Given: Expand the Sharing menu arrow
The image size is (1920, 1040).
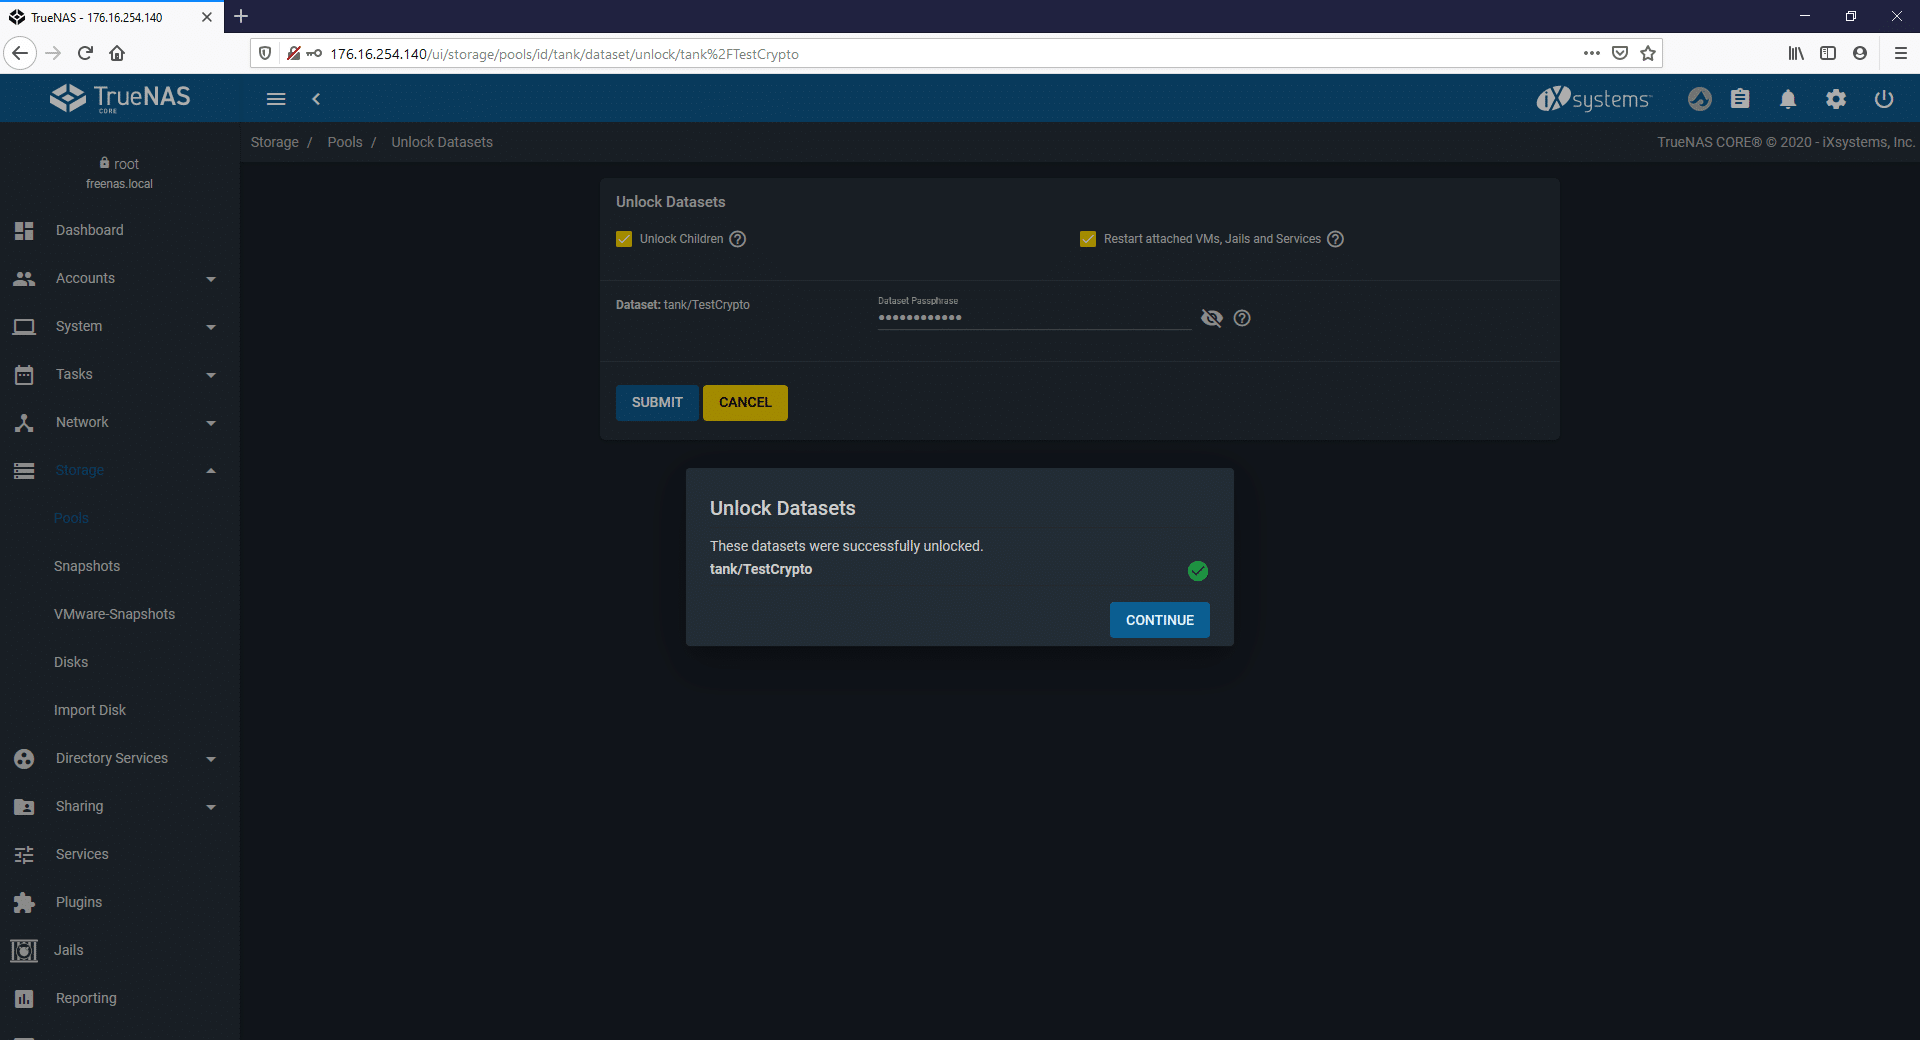Looking at the screenshot, I should pyautogui.click(x=211, y=807).
